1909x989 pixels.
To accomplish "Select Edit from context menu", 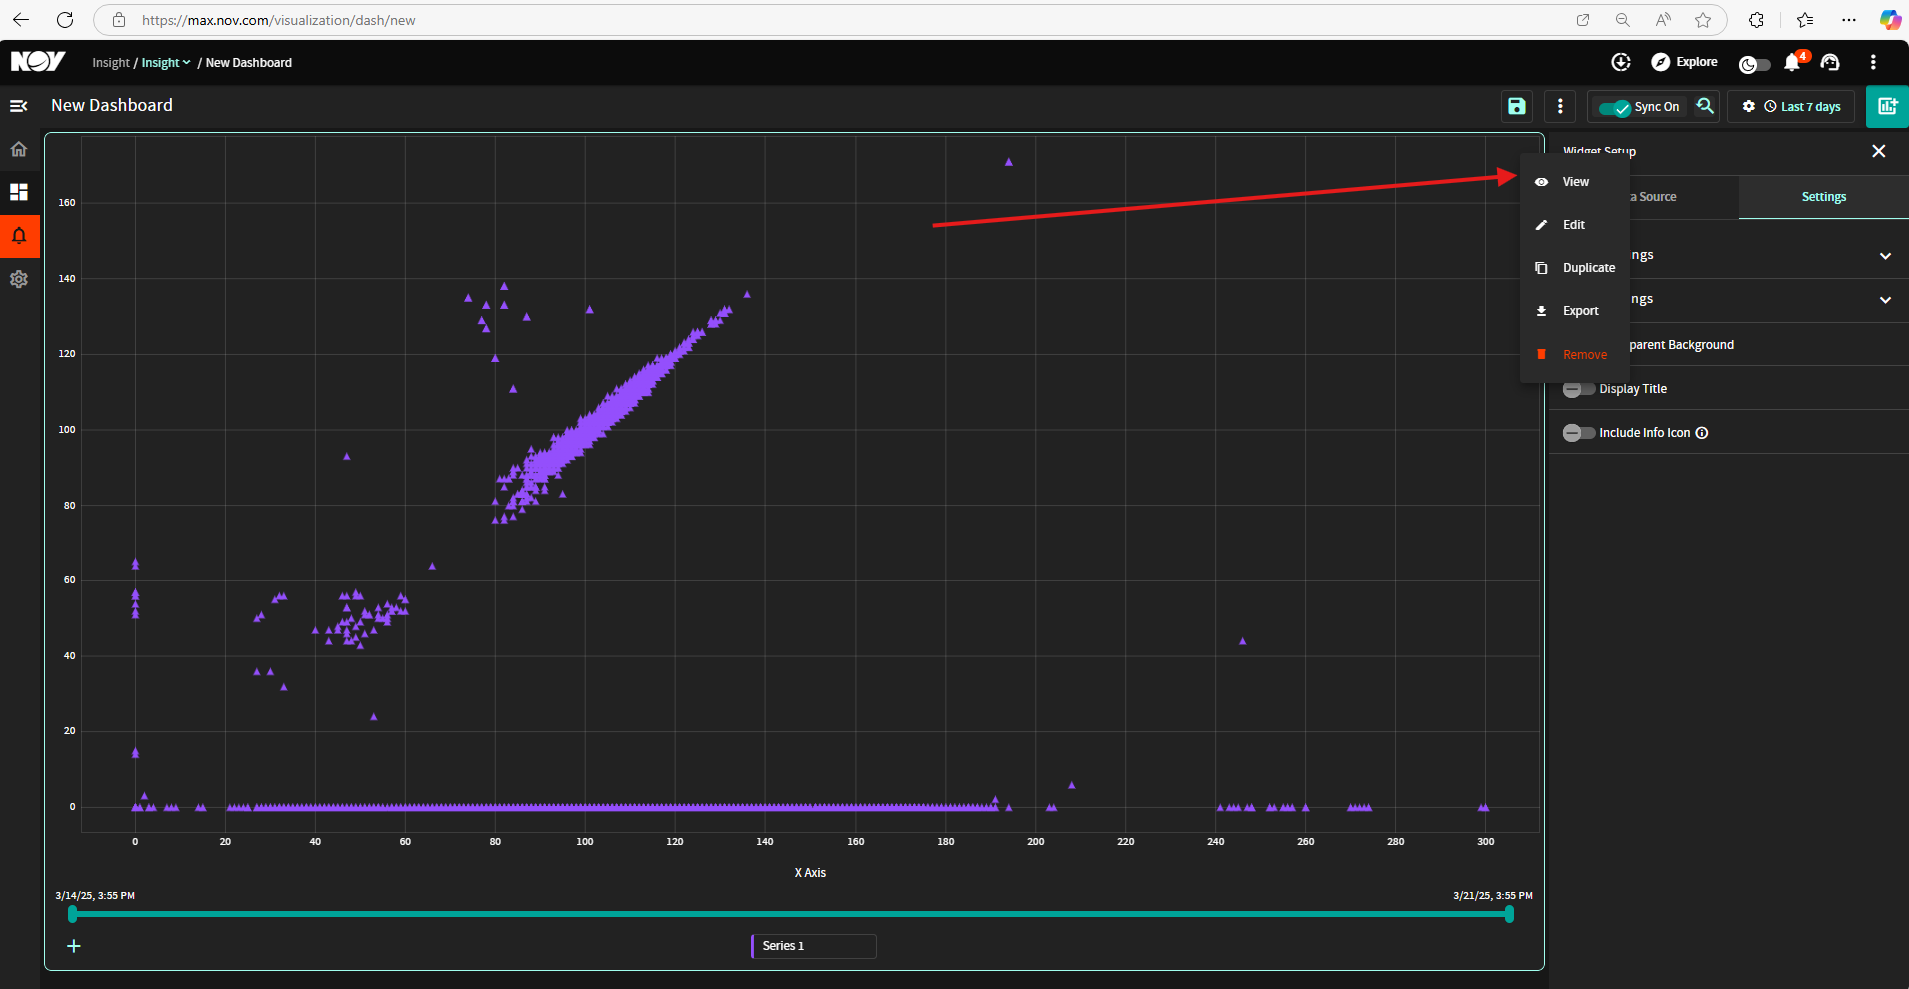I will pos(1574,225).
